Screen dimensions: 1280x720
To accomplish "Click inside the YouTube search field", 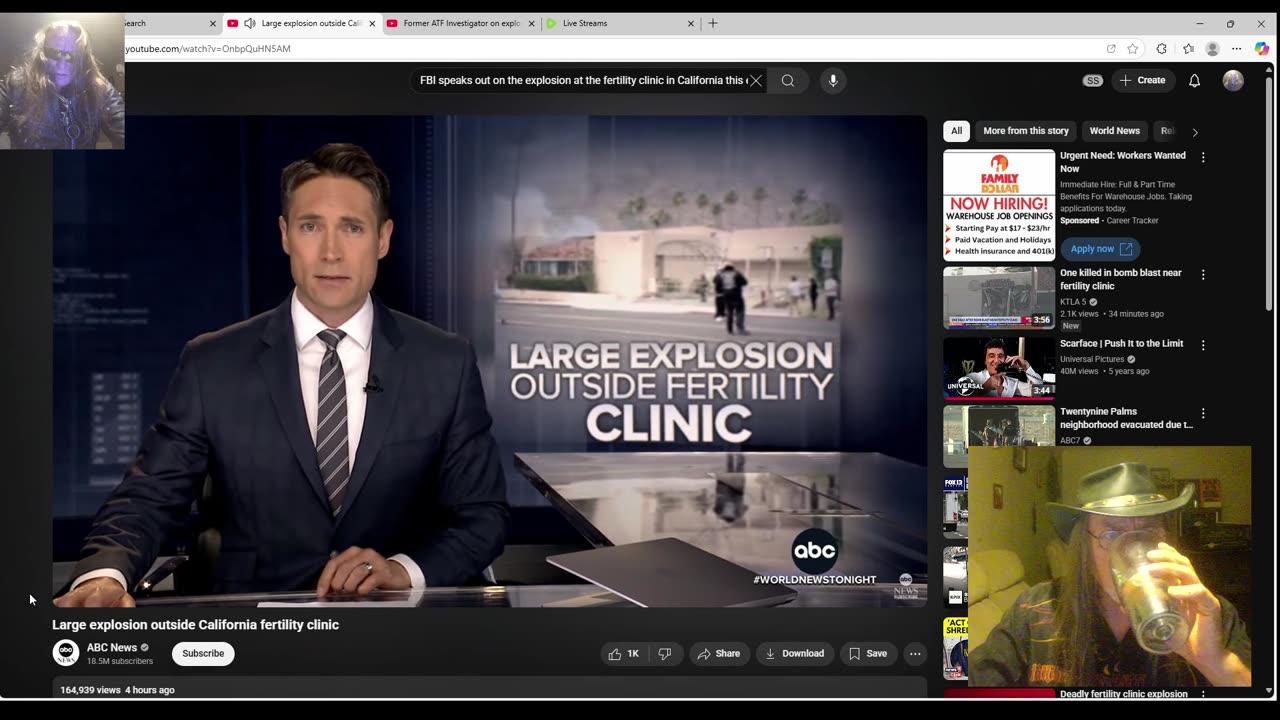I will (582, 81).
